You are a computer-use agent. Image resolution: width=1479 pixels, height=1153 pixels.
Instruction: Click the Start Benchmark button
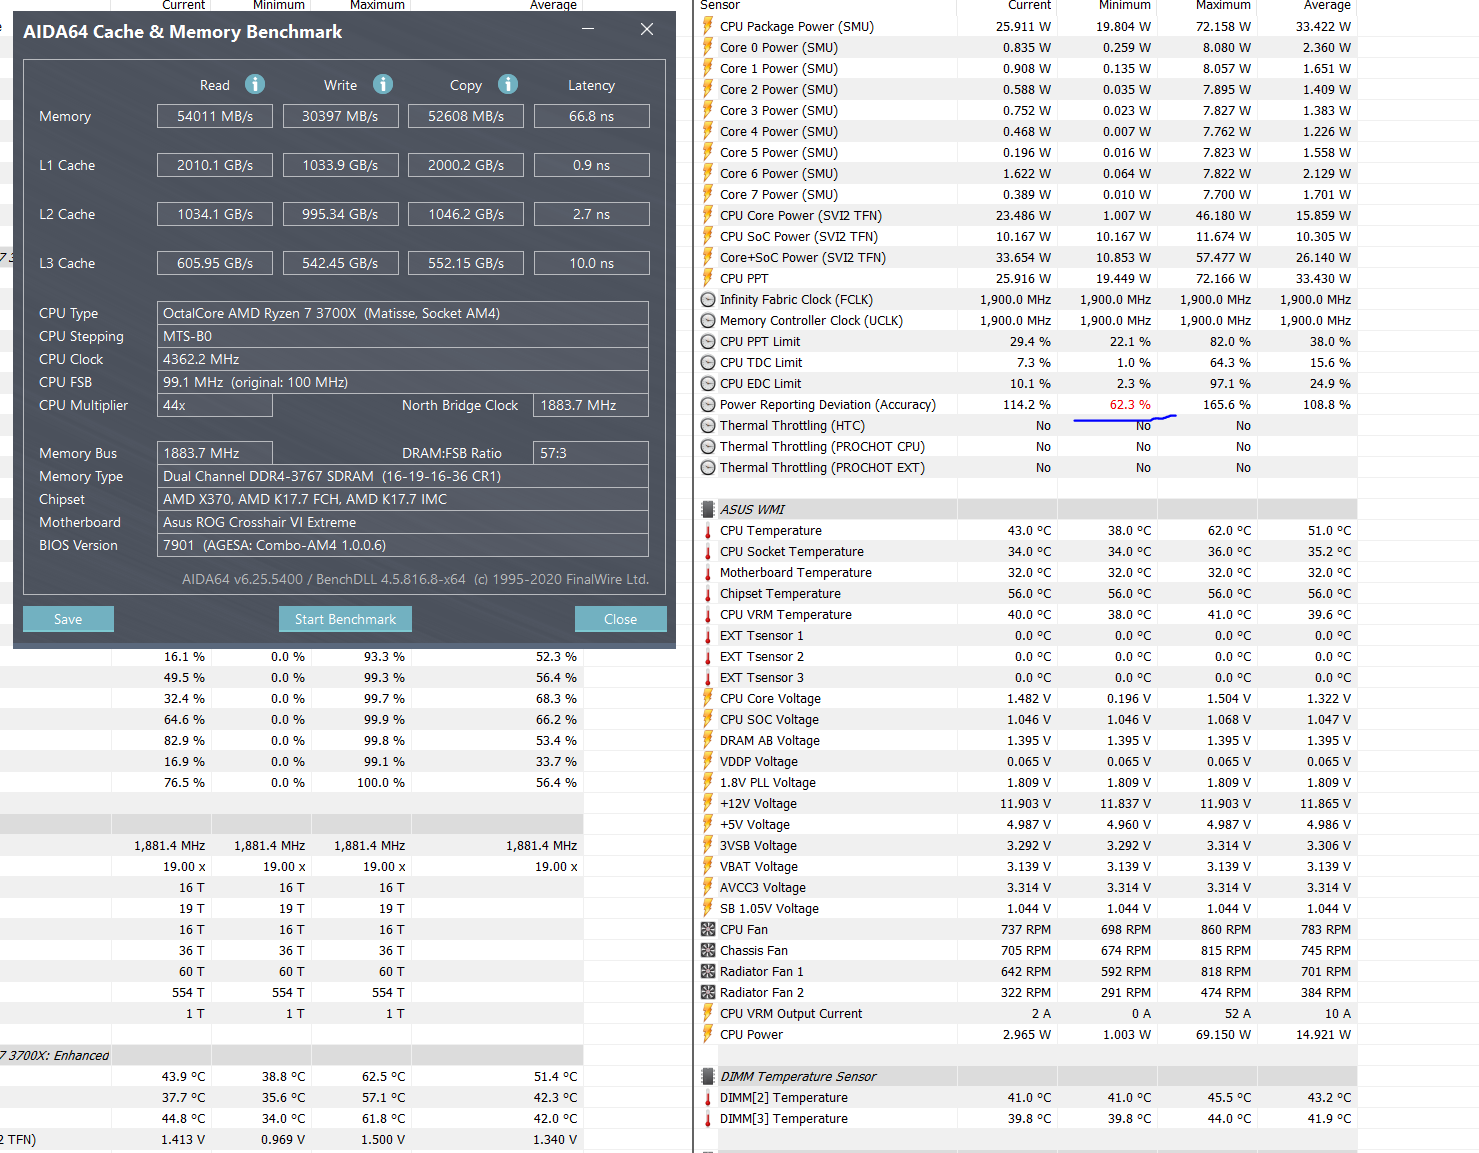(345, 619)
